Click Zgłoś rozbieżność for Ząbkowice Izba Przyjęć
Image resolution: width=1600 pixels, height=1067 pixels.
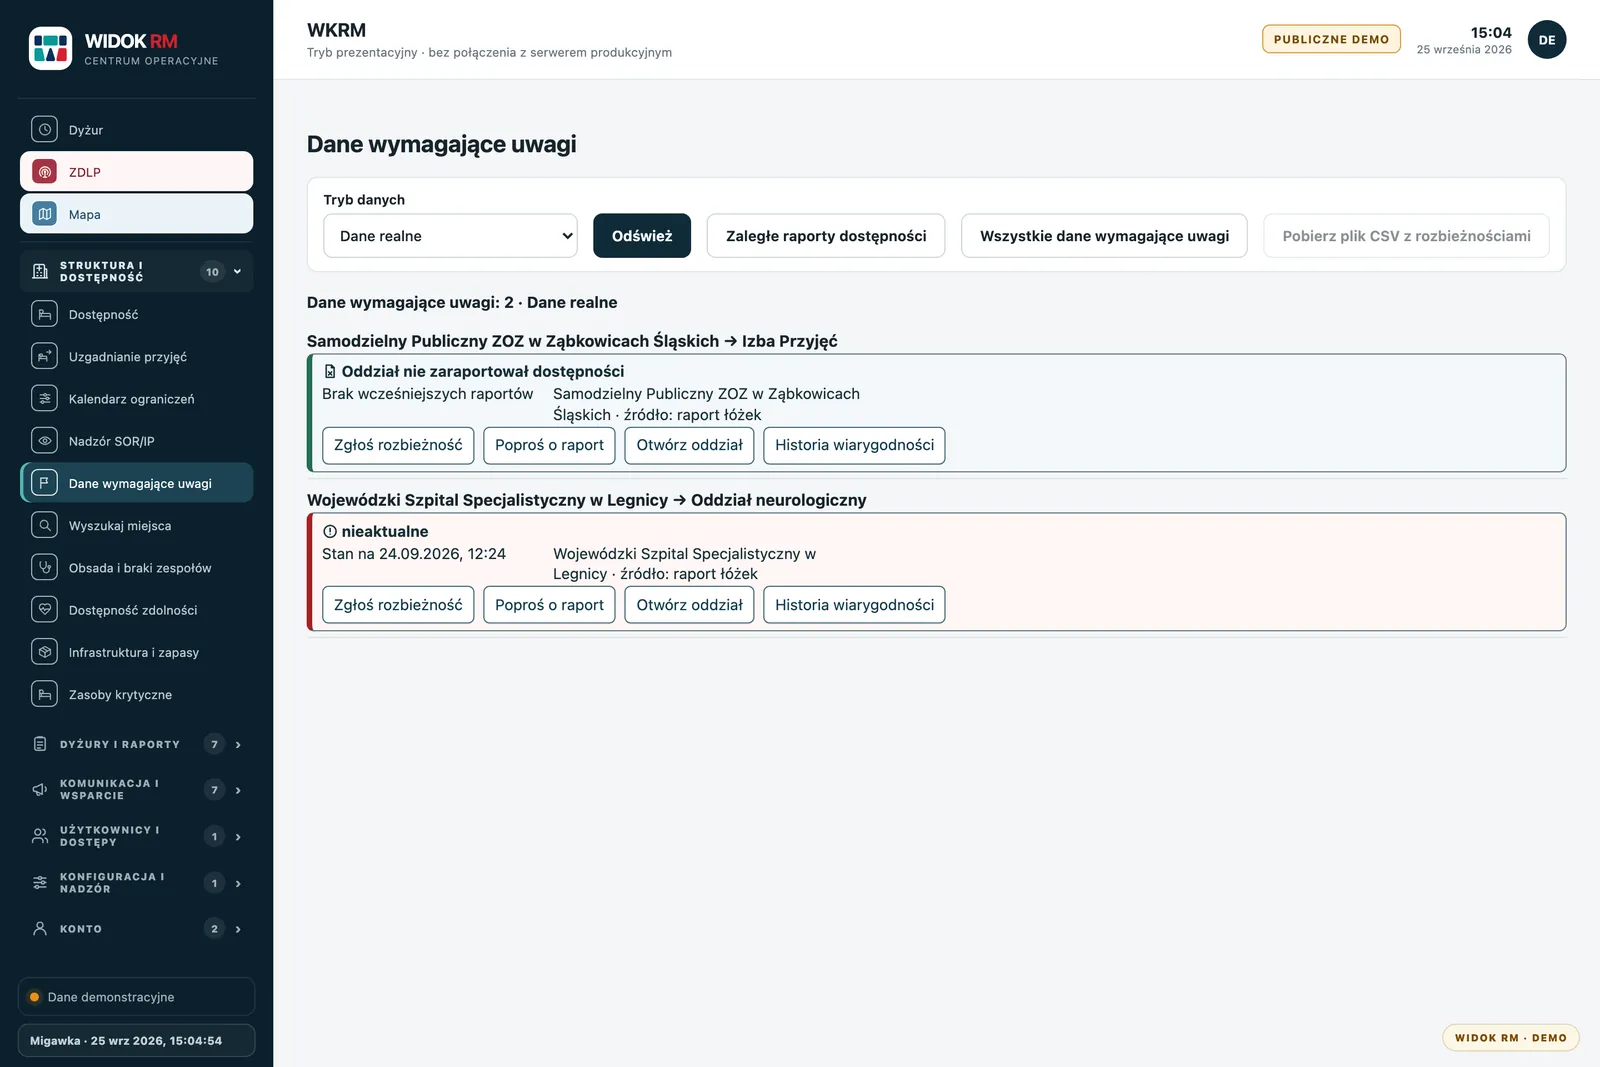click(x=398, y=445)
